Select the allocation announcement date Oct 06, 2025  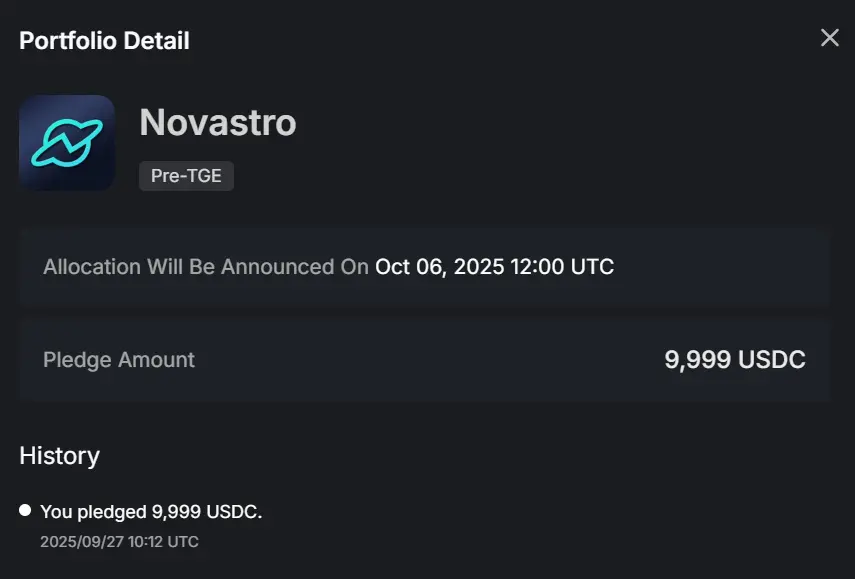(x=439, y=267)
